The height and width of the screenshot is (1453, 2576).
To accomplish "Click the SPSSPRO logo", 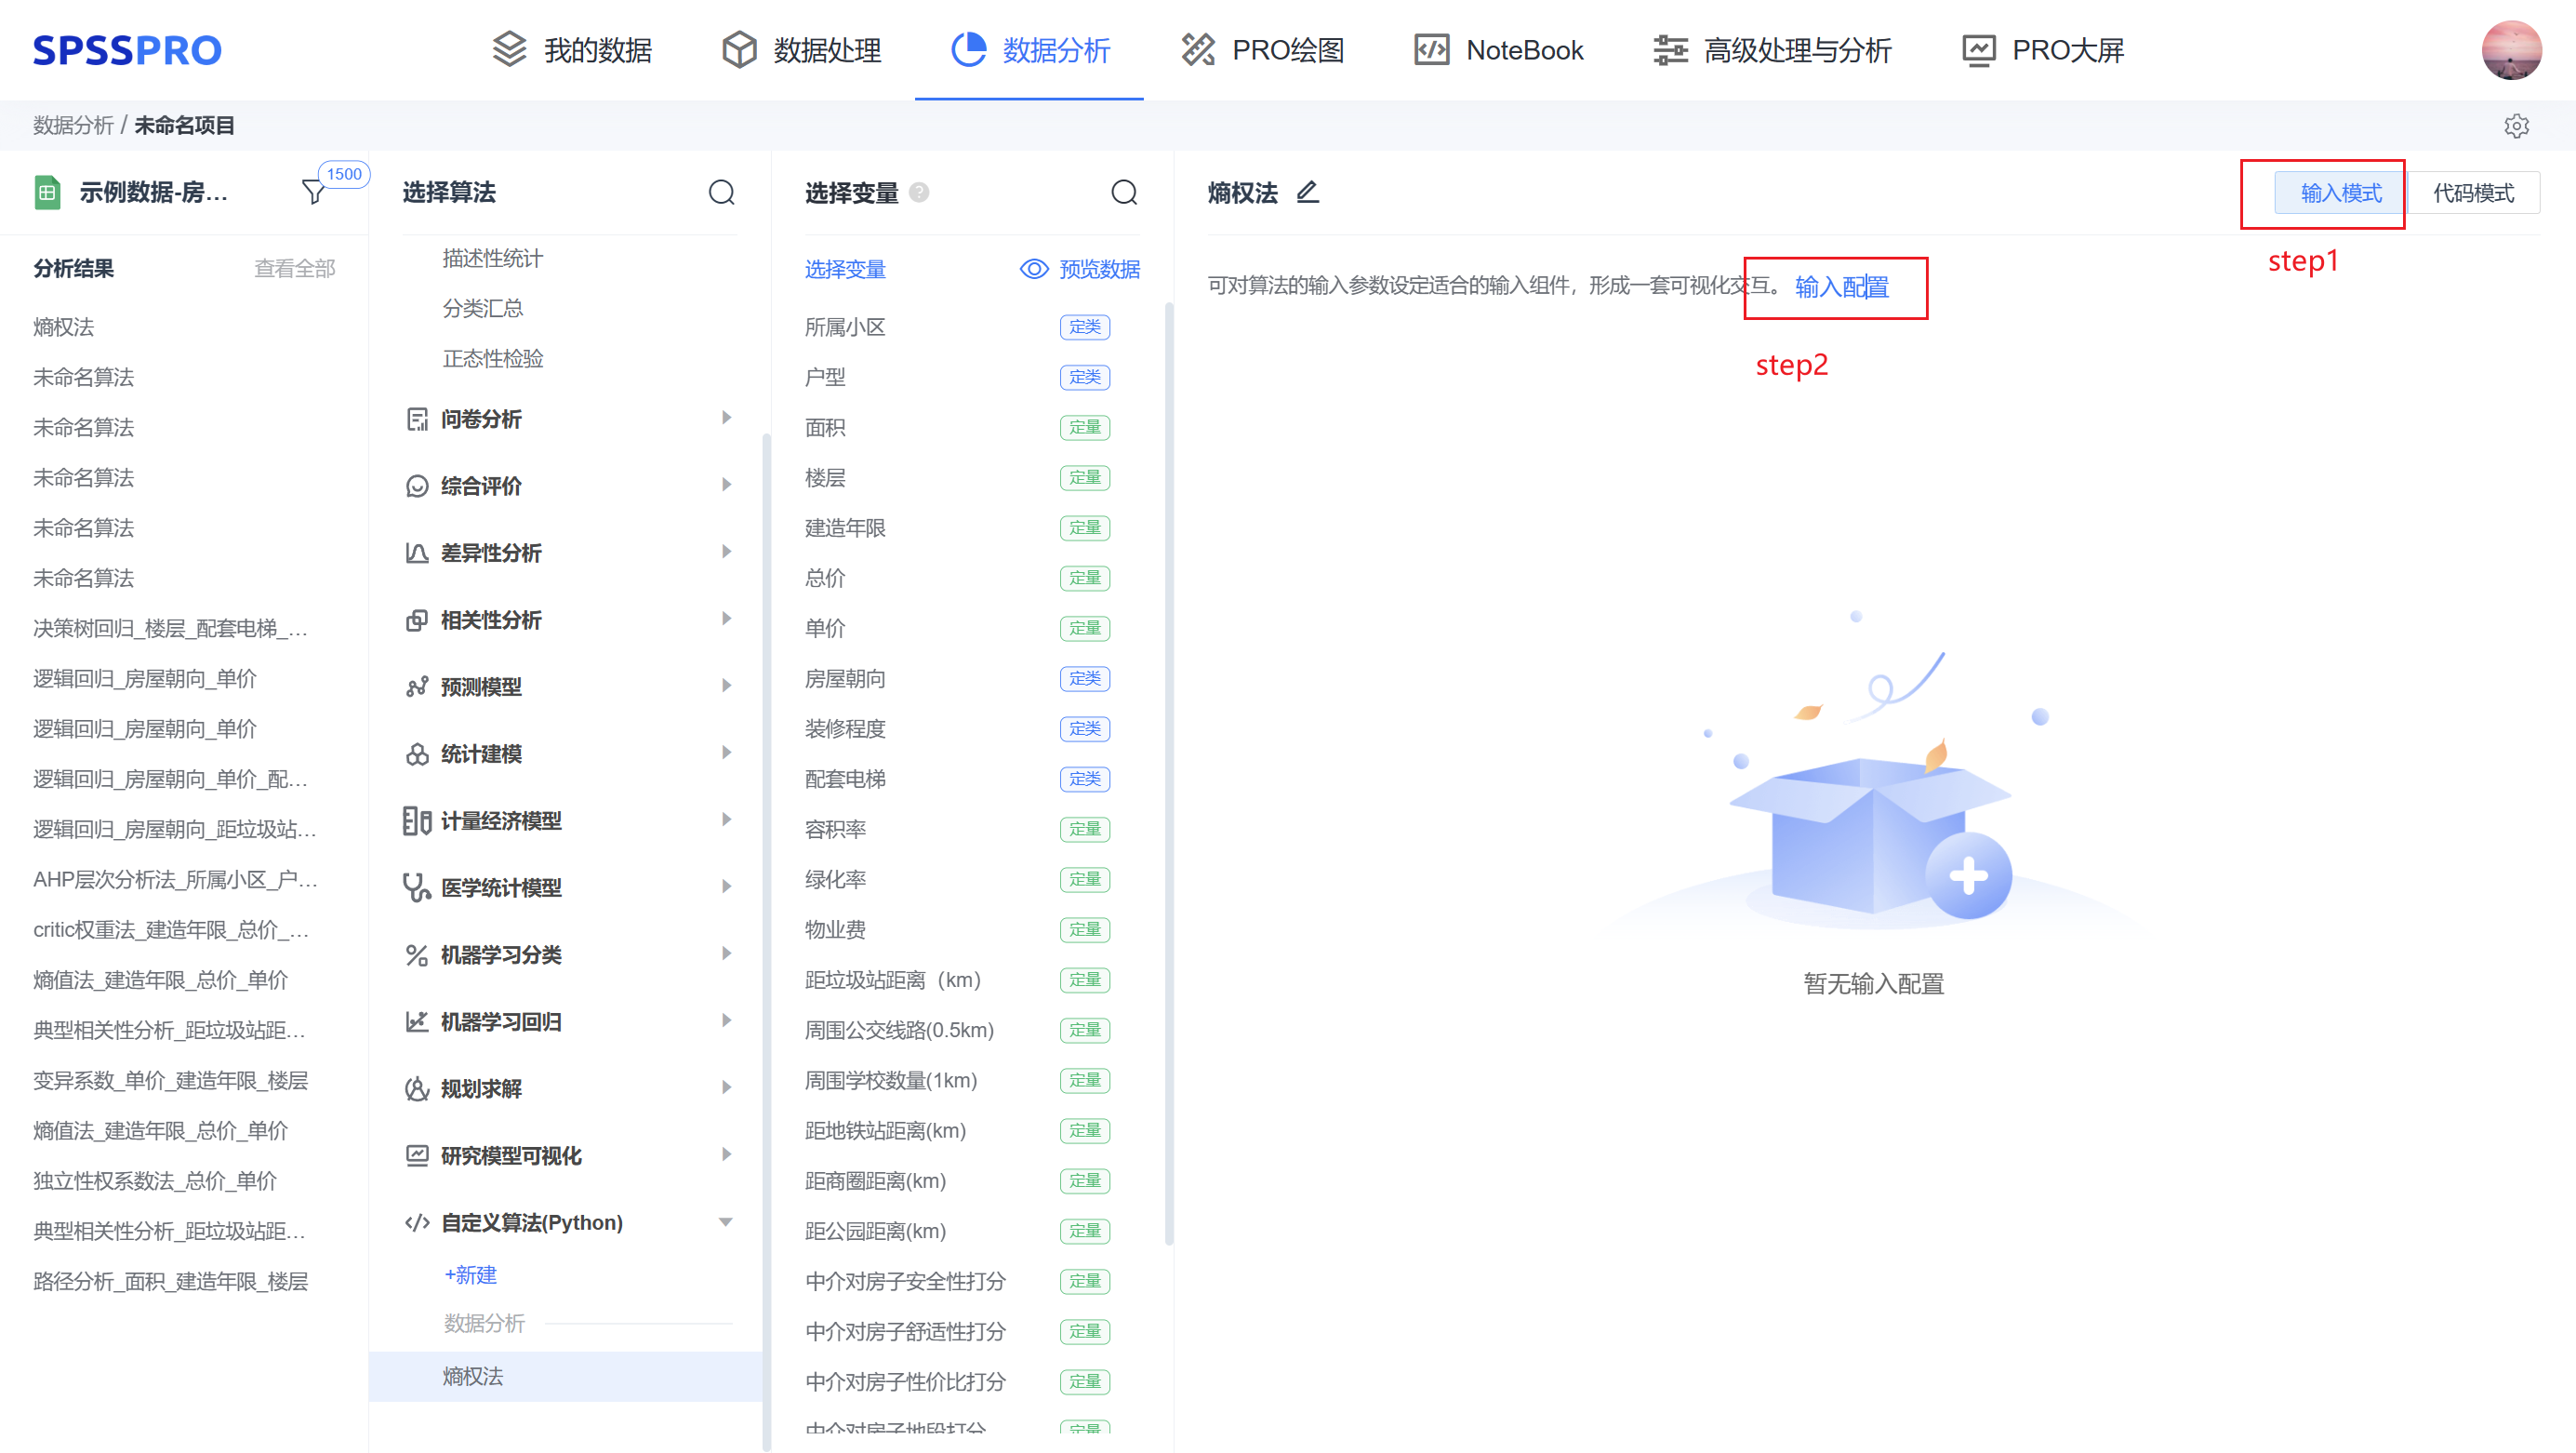I will pos(127,50).
